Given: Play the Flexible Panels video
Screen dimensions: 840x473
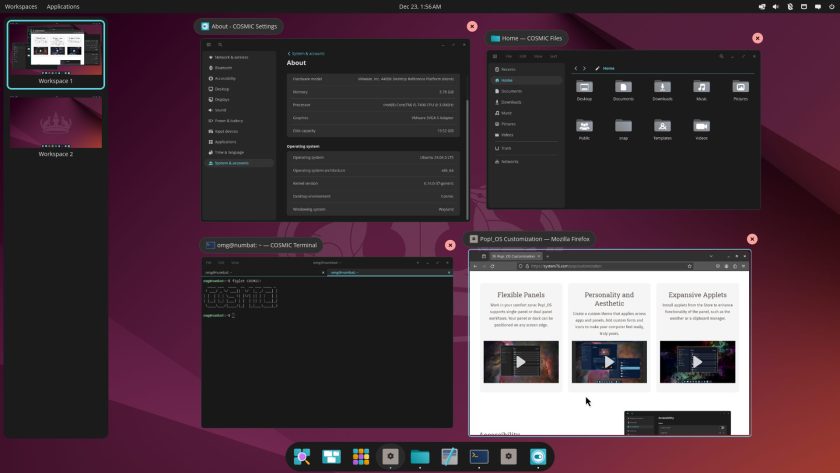Looking at the screenshot, I should pos(521,362).
